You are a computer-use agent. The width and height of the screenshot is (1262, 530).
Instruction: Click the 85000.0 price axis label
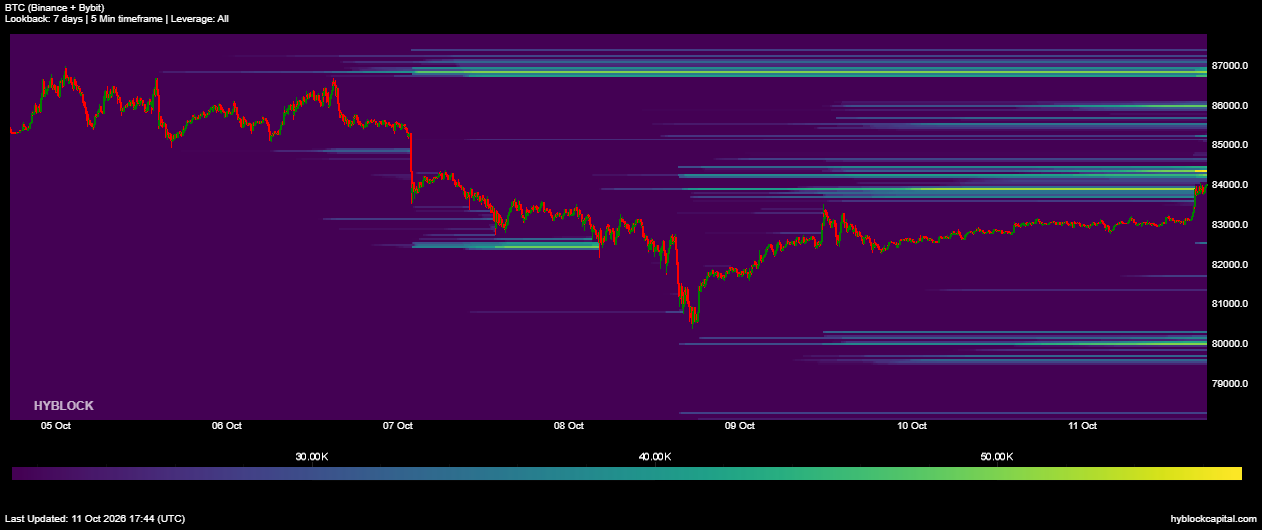1230,145
